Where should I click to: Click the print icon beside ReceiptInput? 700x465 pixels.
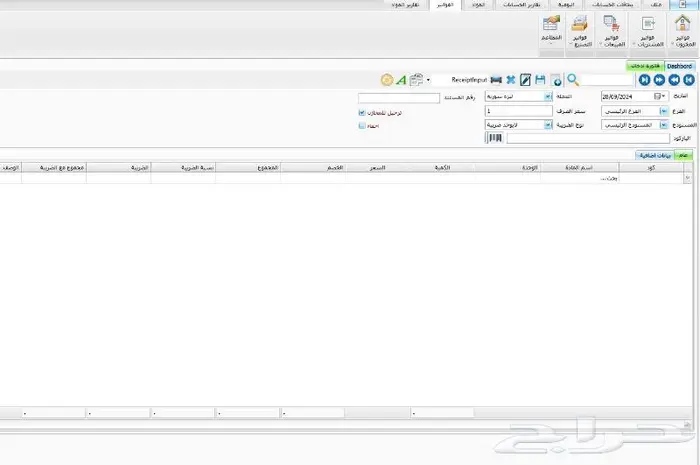point(496,79)
